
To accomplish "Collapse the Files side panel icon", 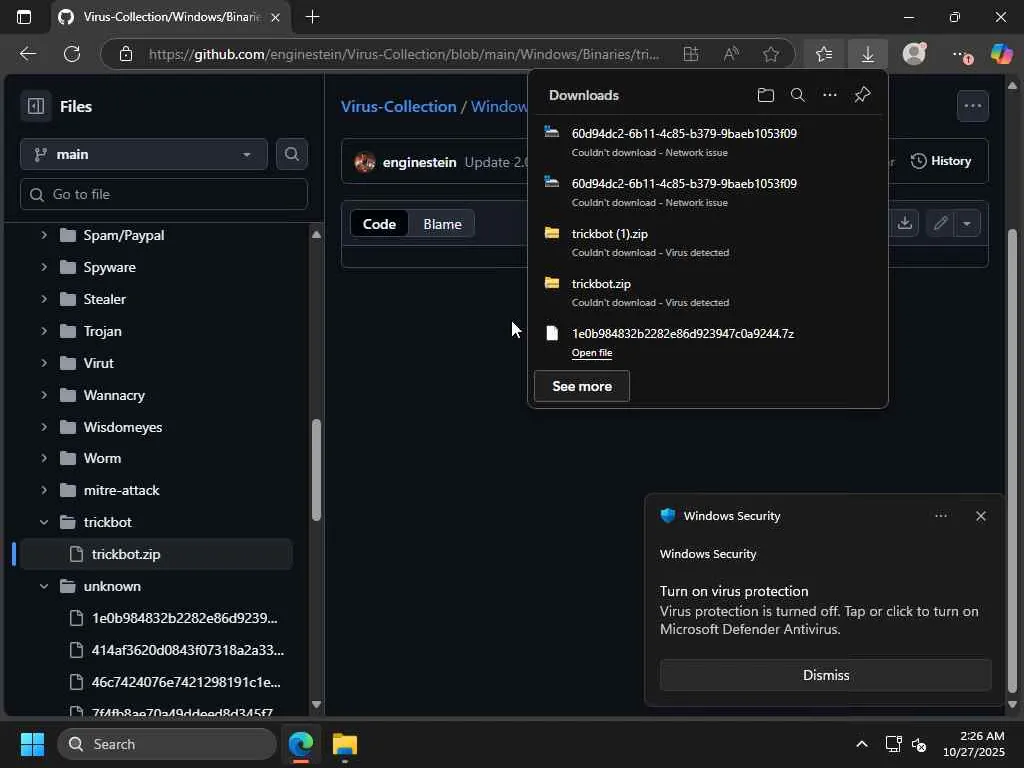I will (36, 106).
